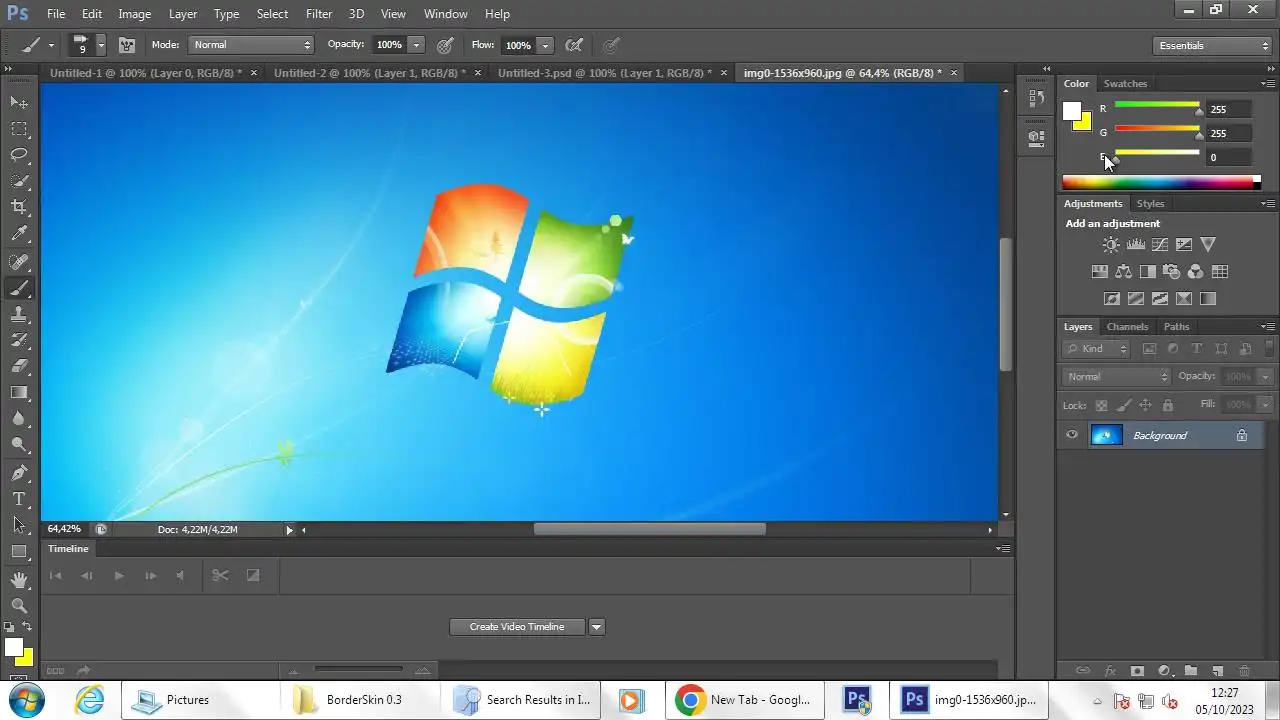Select the Crop tool
The height and width of the screenshot is (720, 1280).
19,207
